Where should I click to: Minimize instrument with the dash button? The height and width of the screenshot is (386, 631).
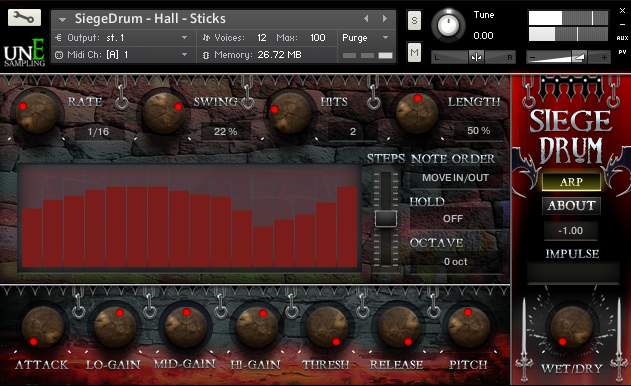tap(622, 25)
